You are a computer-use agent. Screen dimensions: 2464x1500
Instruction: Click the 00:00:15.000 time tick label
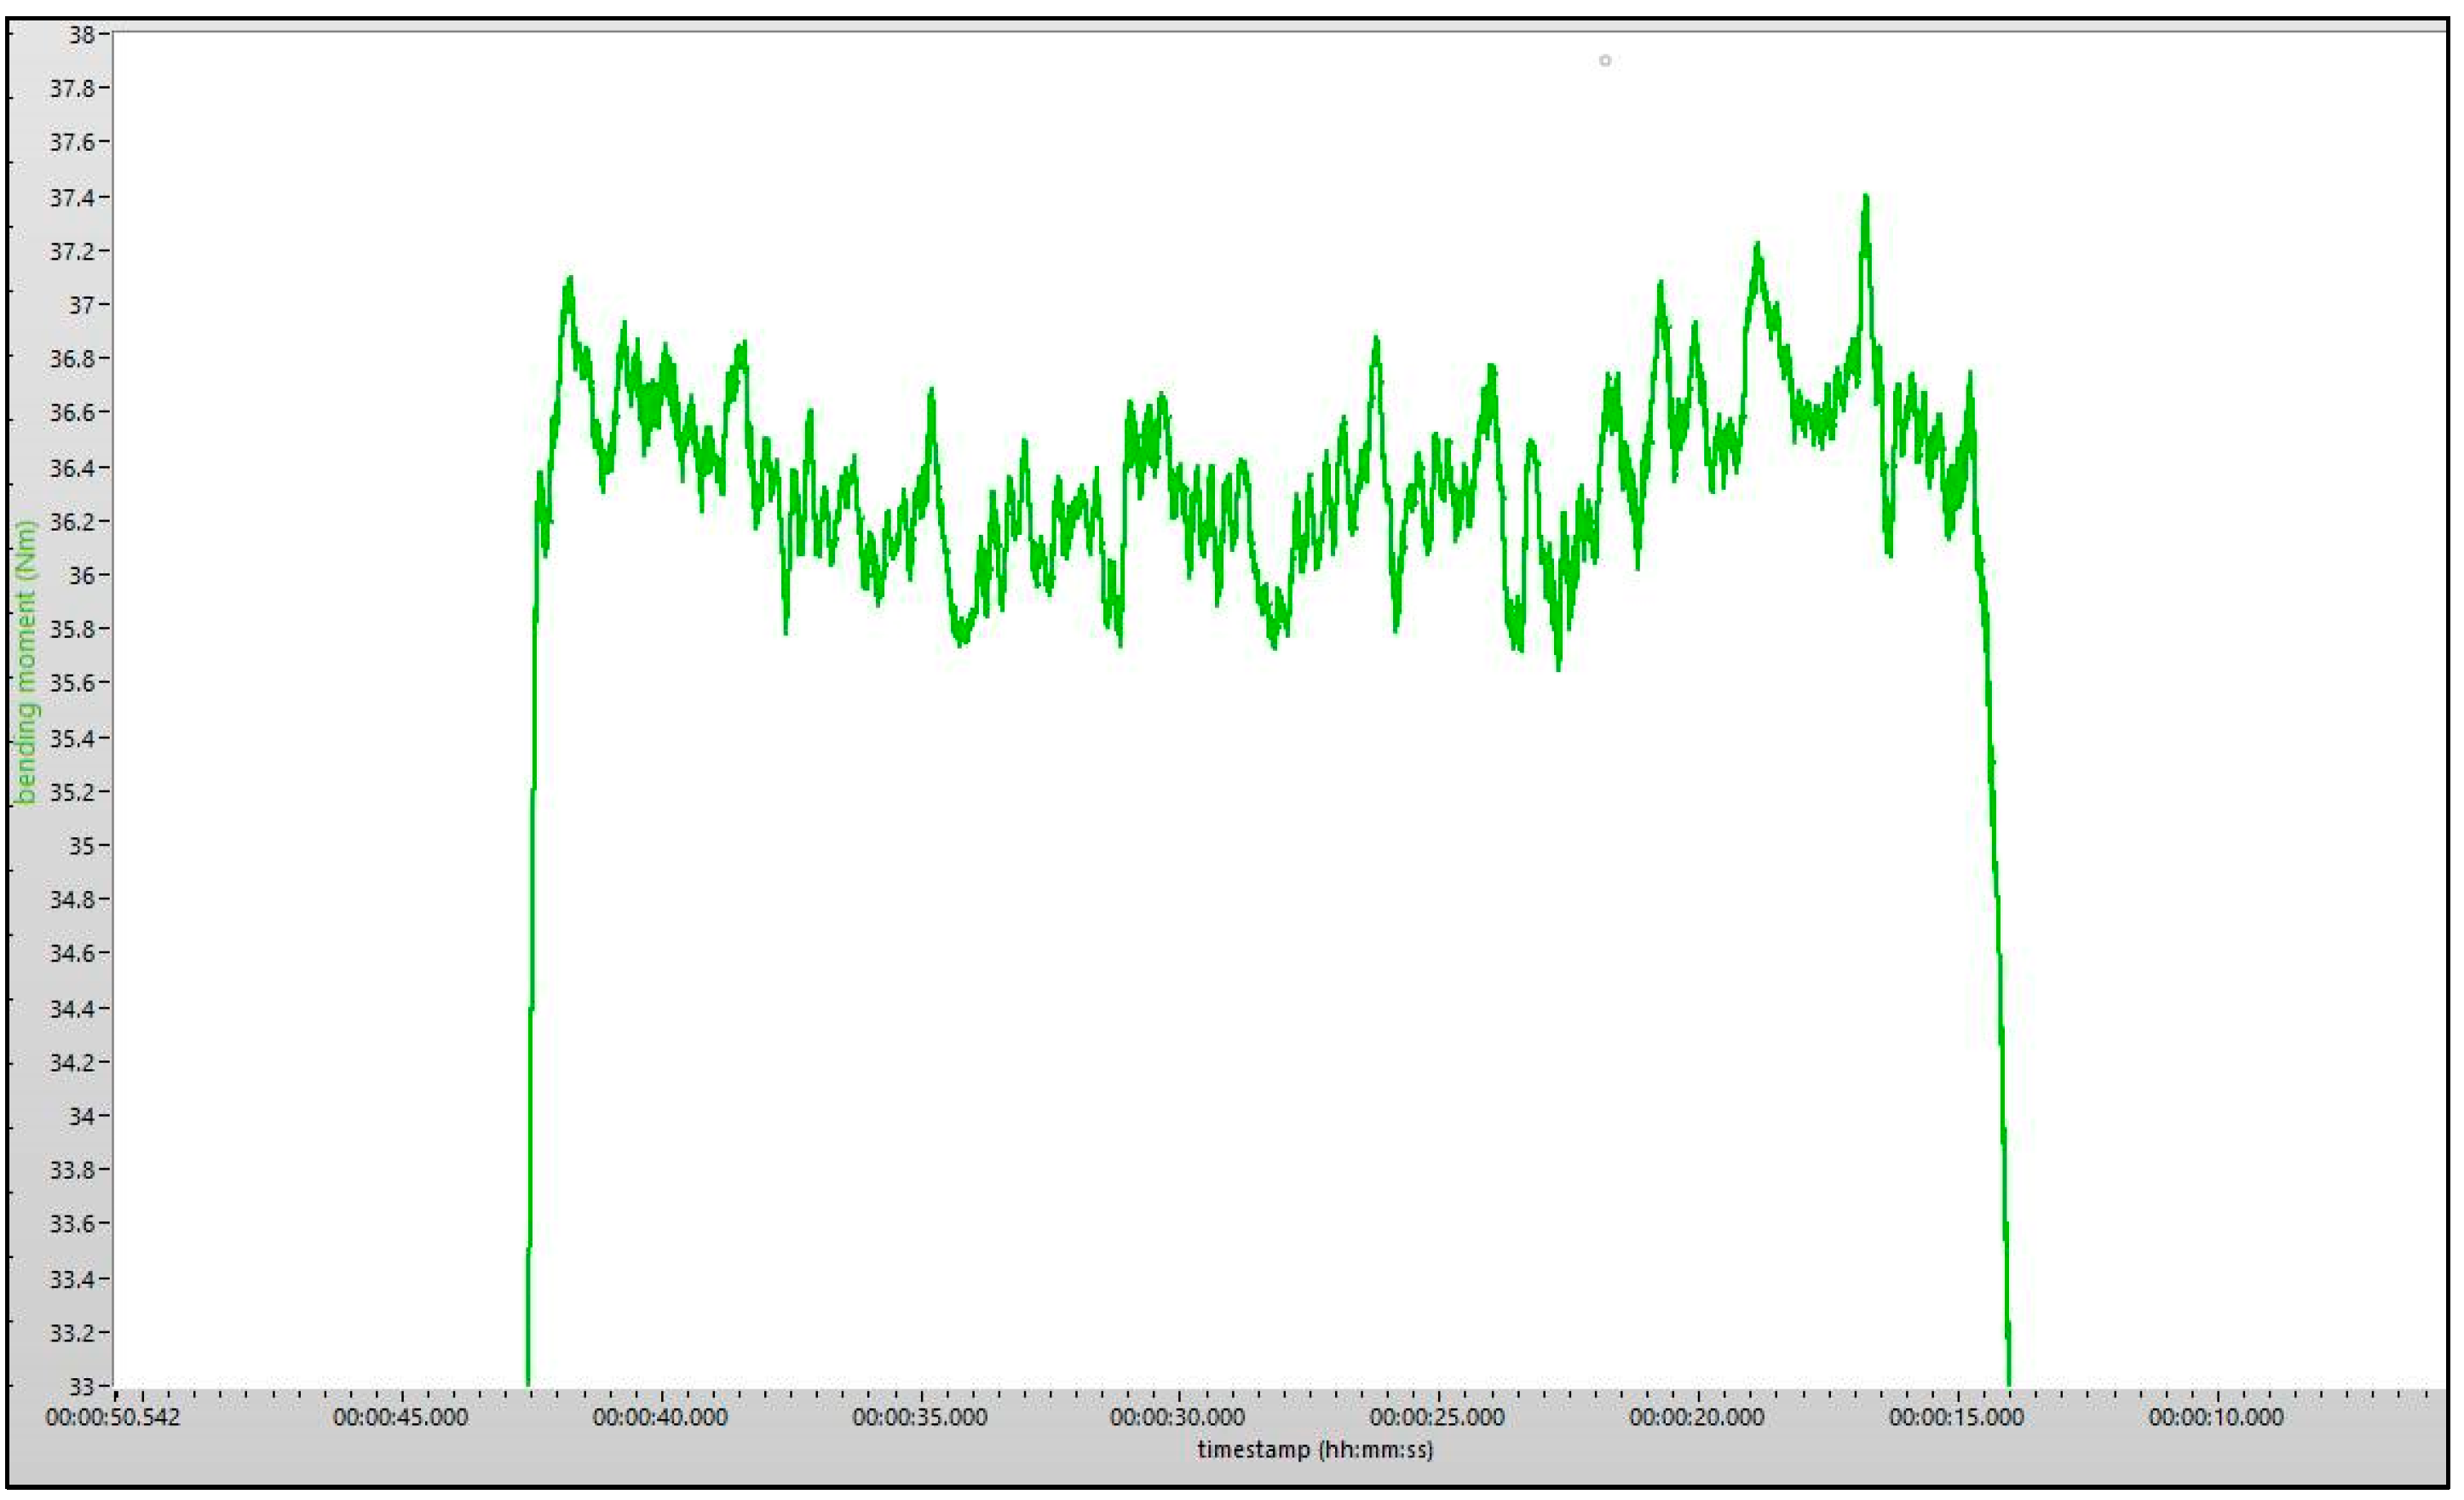1956,1417
